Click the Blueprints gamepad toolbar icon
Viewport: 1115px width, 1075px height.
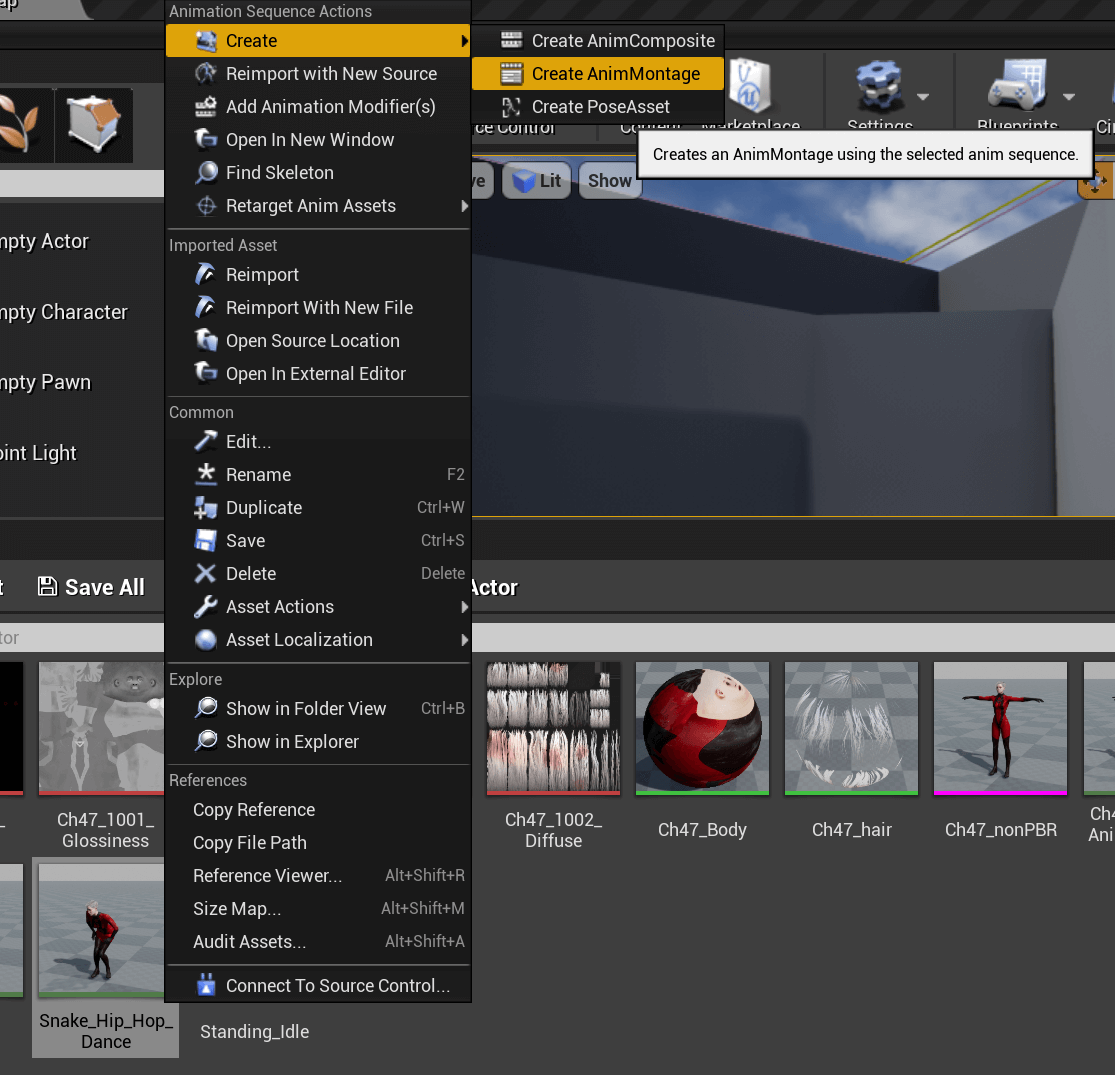tap(1017, 86)
